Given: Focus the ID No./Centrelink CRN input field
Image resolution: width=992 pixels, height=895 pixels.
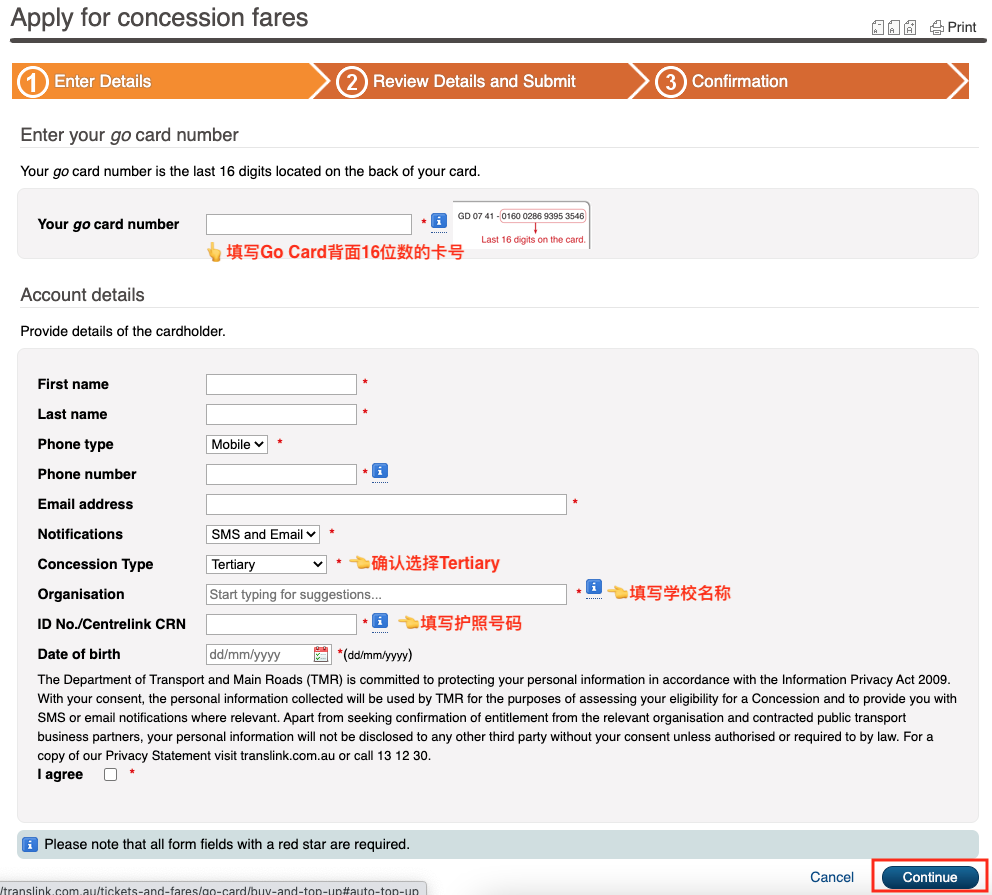Looking at the screenshot, I should pos(282,624).
